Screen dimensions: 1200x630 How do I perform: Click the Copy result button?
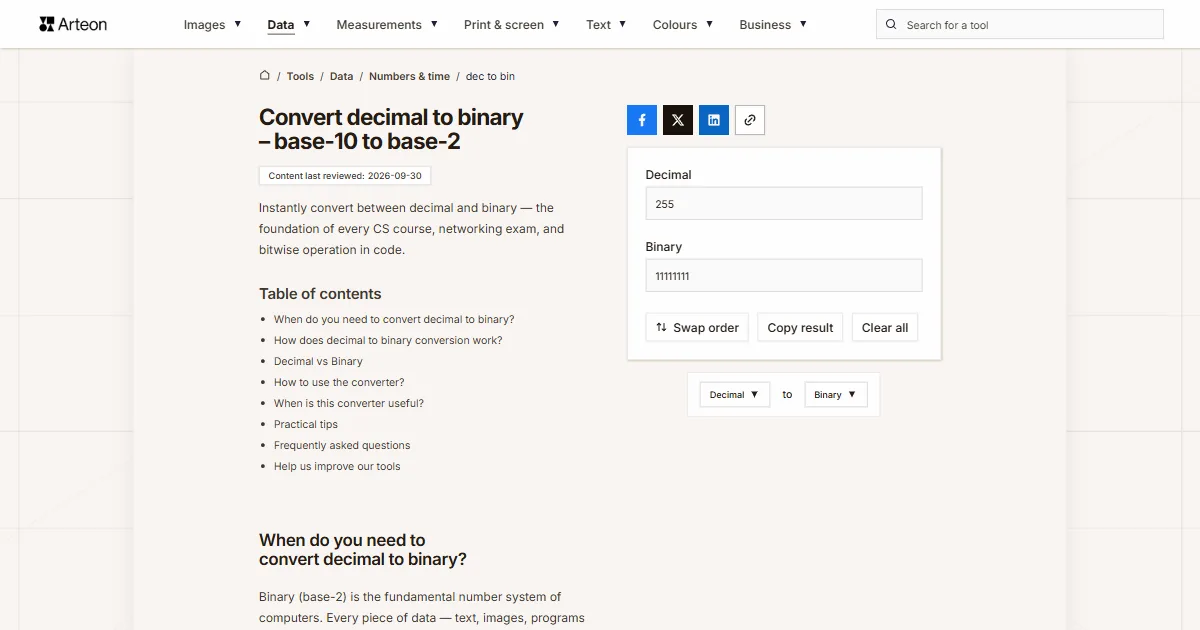(800, 328)
